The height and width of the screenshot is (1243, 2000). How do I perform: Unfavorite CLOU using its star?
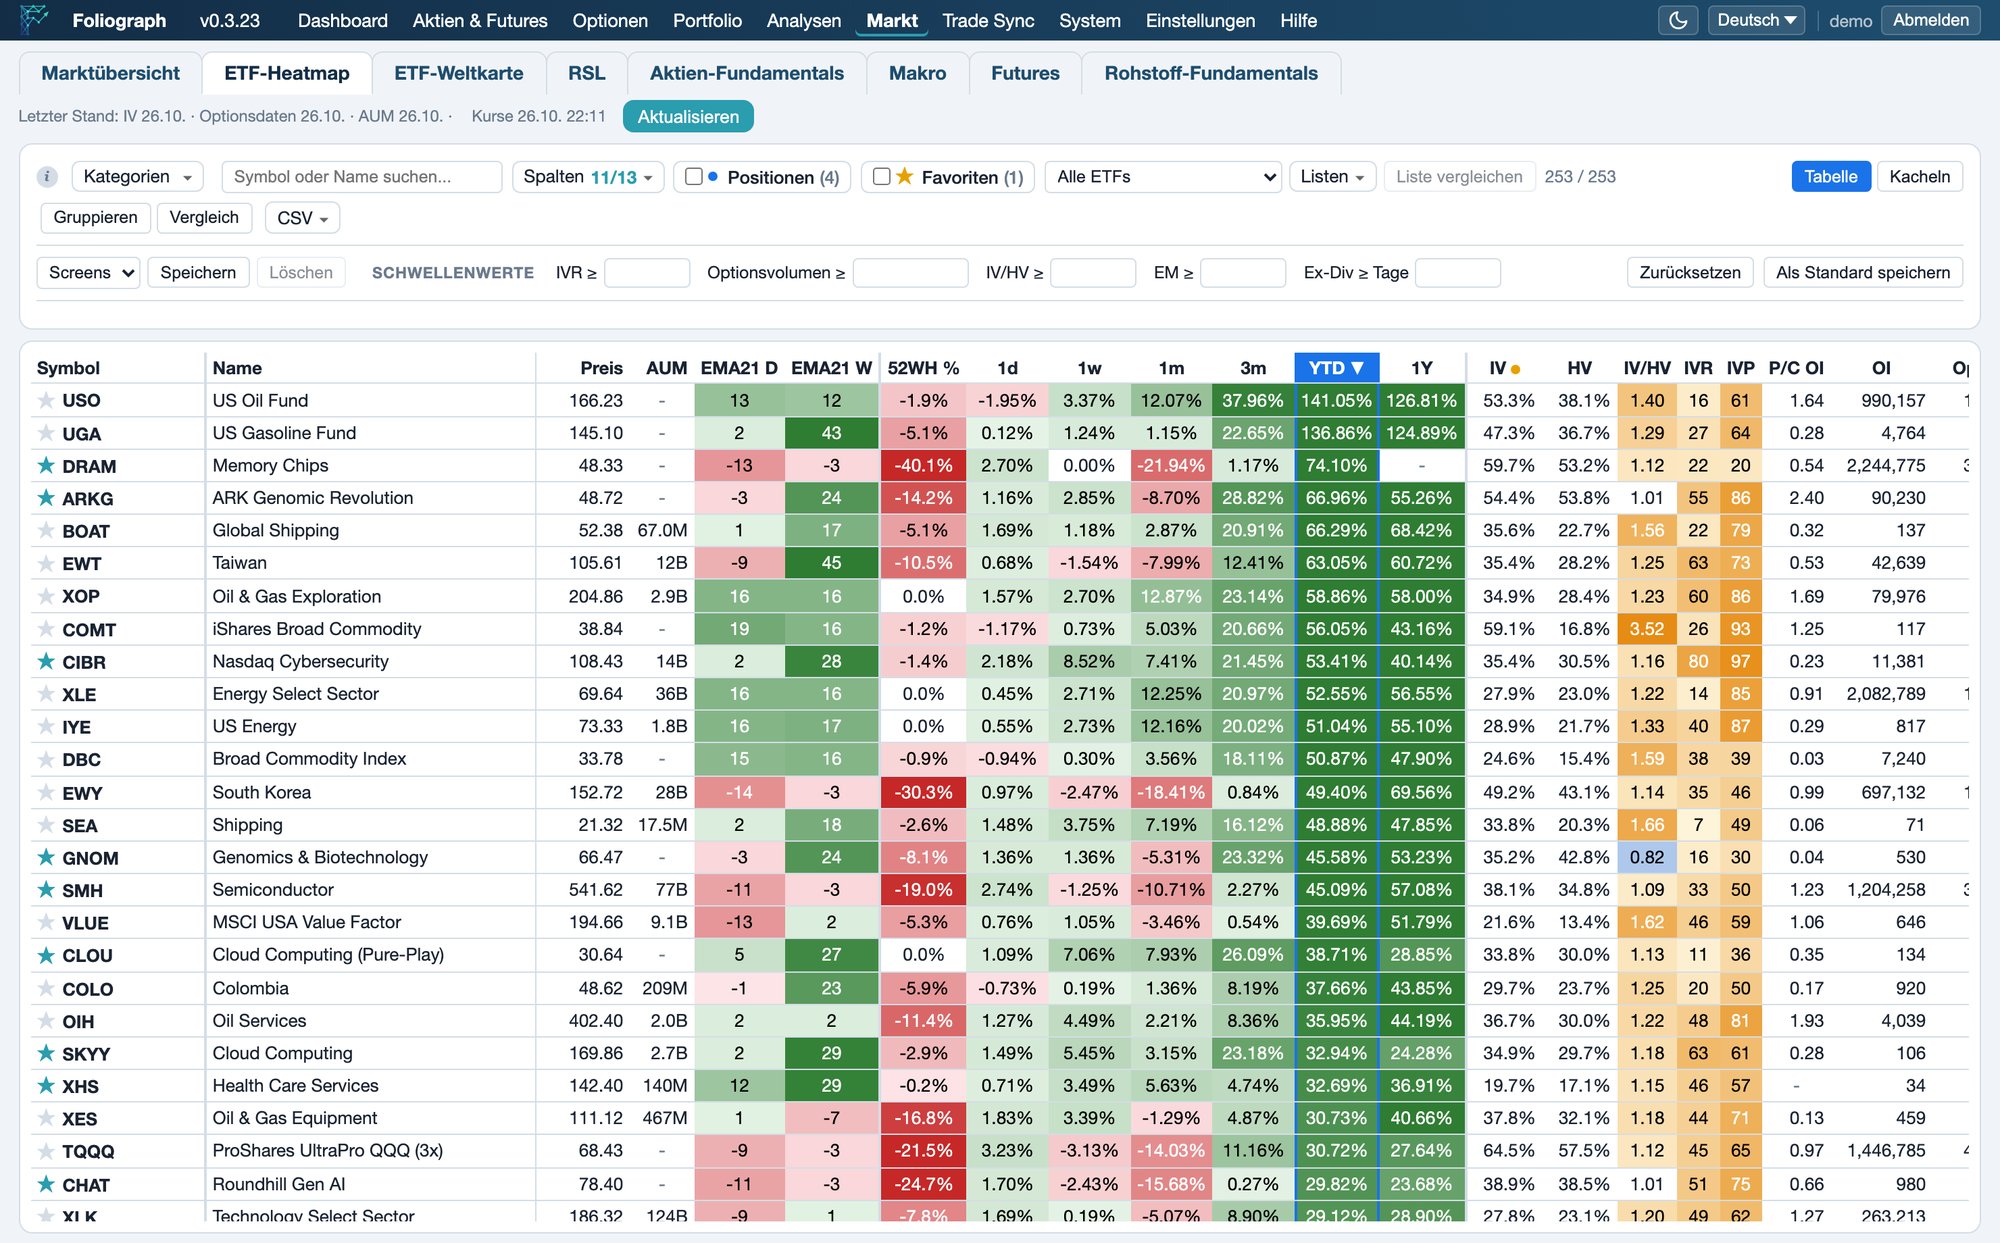click(46, 955)
